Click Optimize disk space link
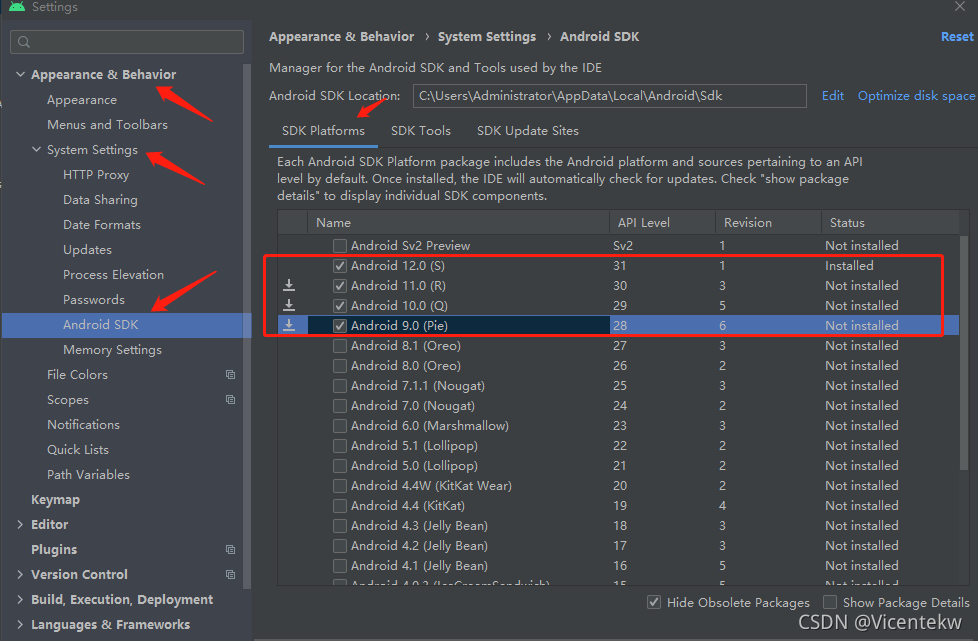The height and width of the screenshot is (641, 978). [x=916, y=95]
